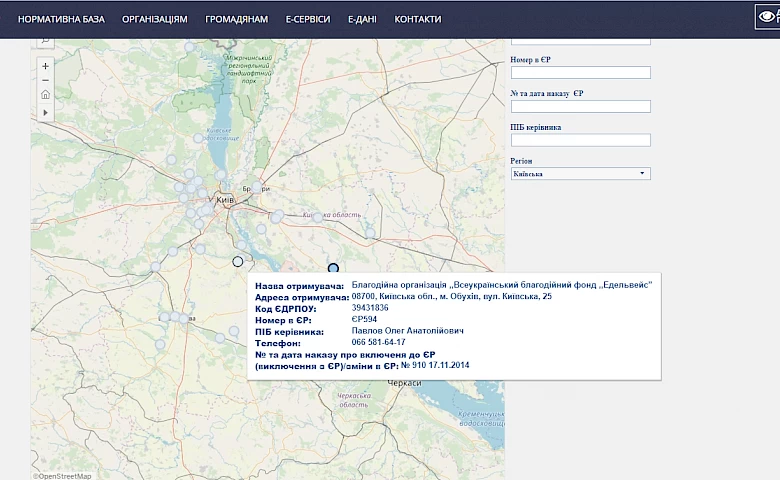Focus the ПІБ керівника input field

coord(581,140)
